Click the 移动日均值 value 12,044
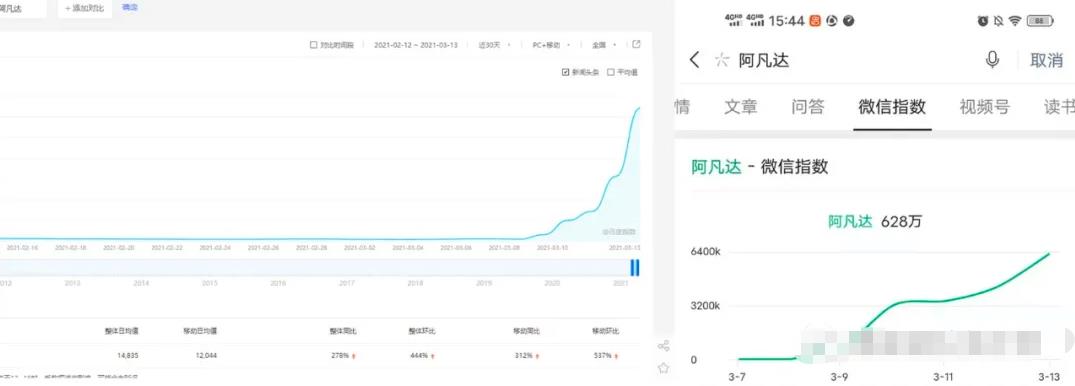 click(x=206, y=355)
